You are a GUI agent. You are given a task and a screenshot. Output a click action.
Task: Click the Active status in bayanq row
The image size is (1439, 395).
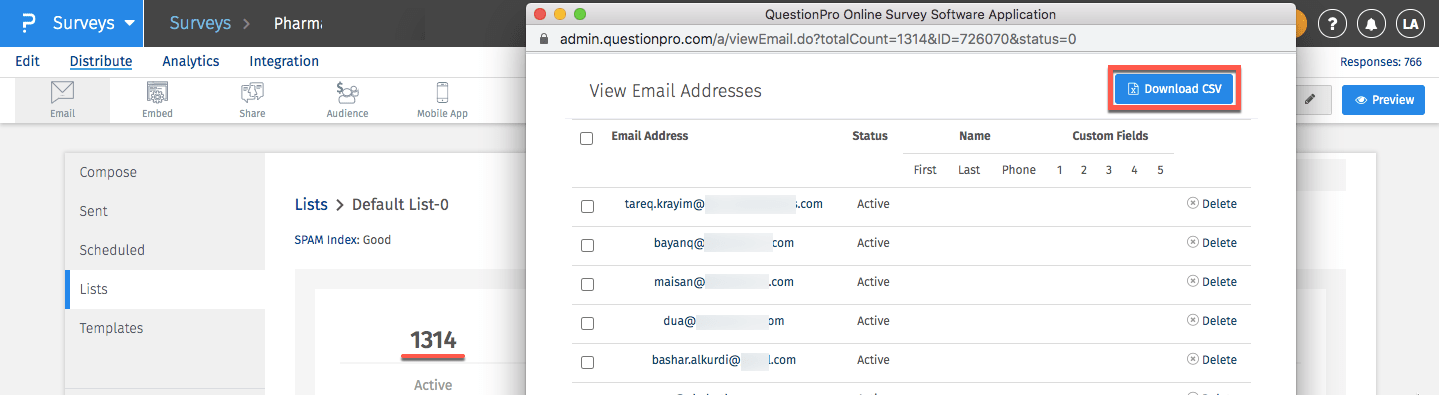873,243
